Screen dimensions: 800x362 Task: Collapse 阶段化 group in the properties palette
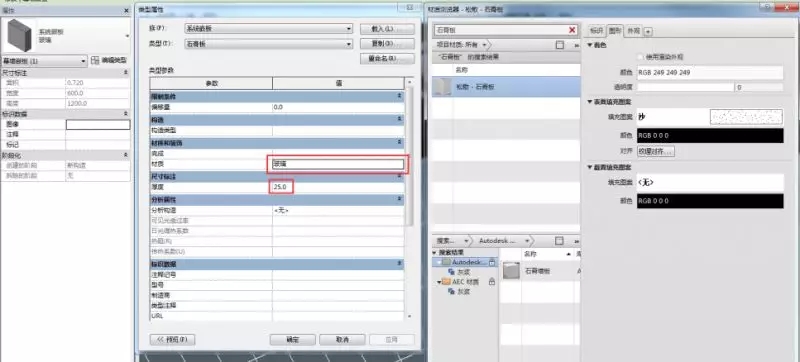(126, 155)
